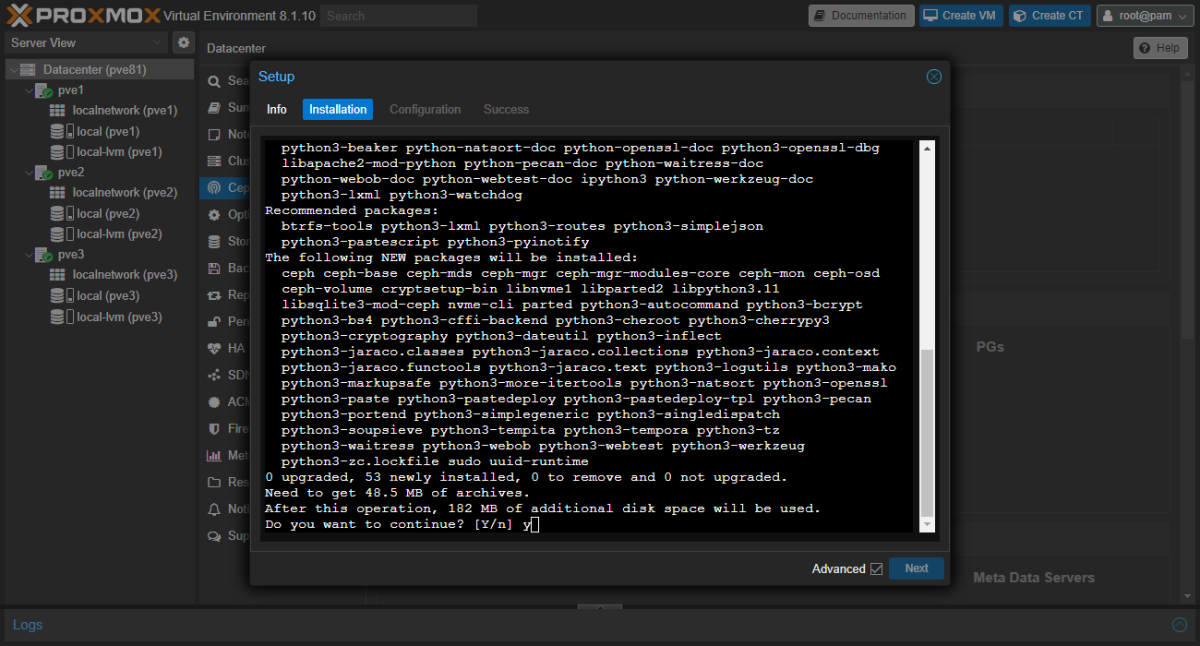Open the Firewall shield menu icon

(214, 429)
